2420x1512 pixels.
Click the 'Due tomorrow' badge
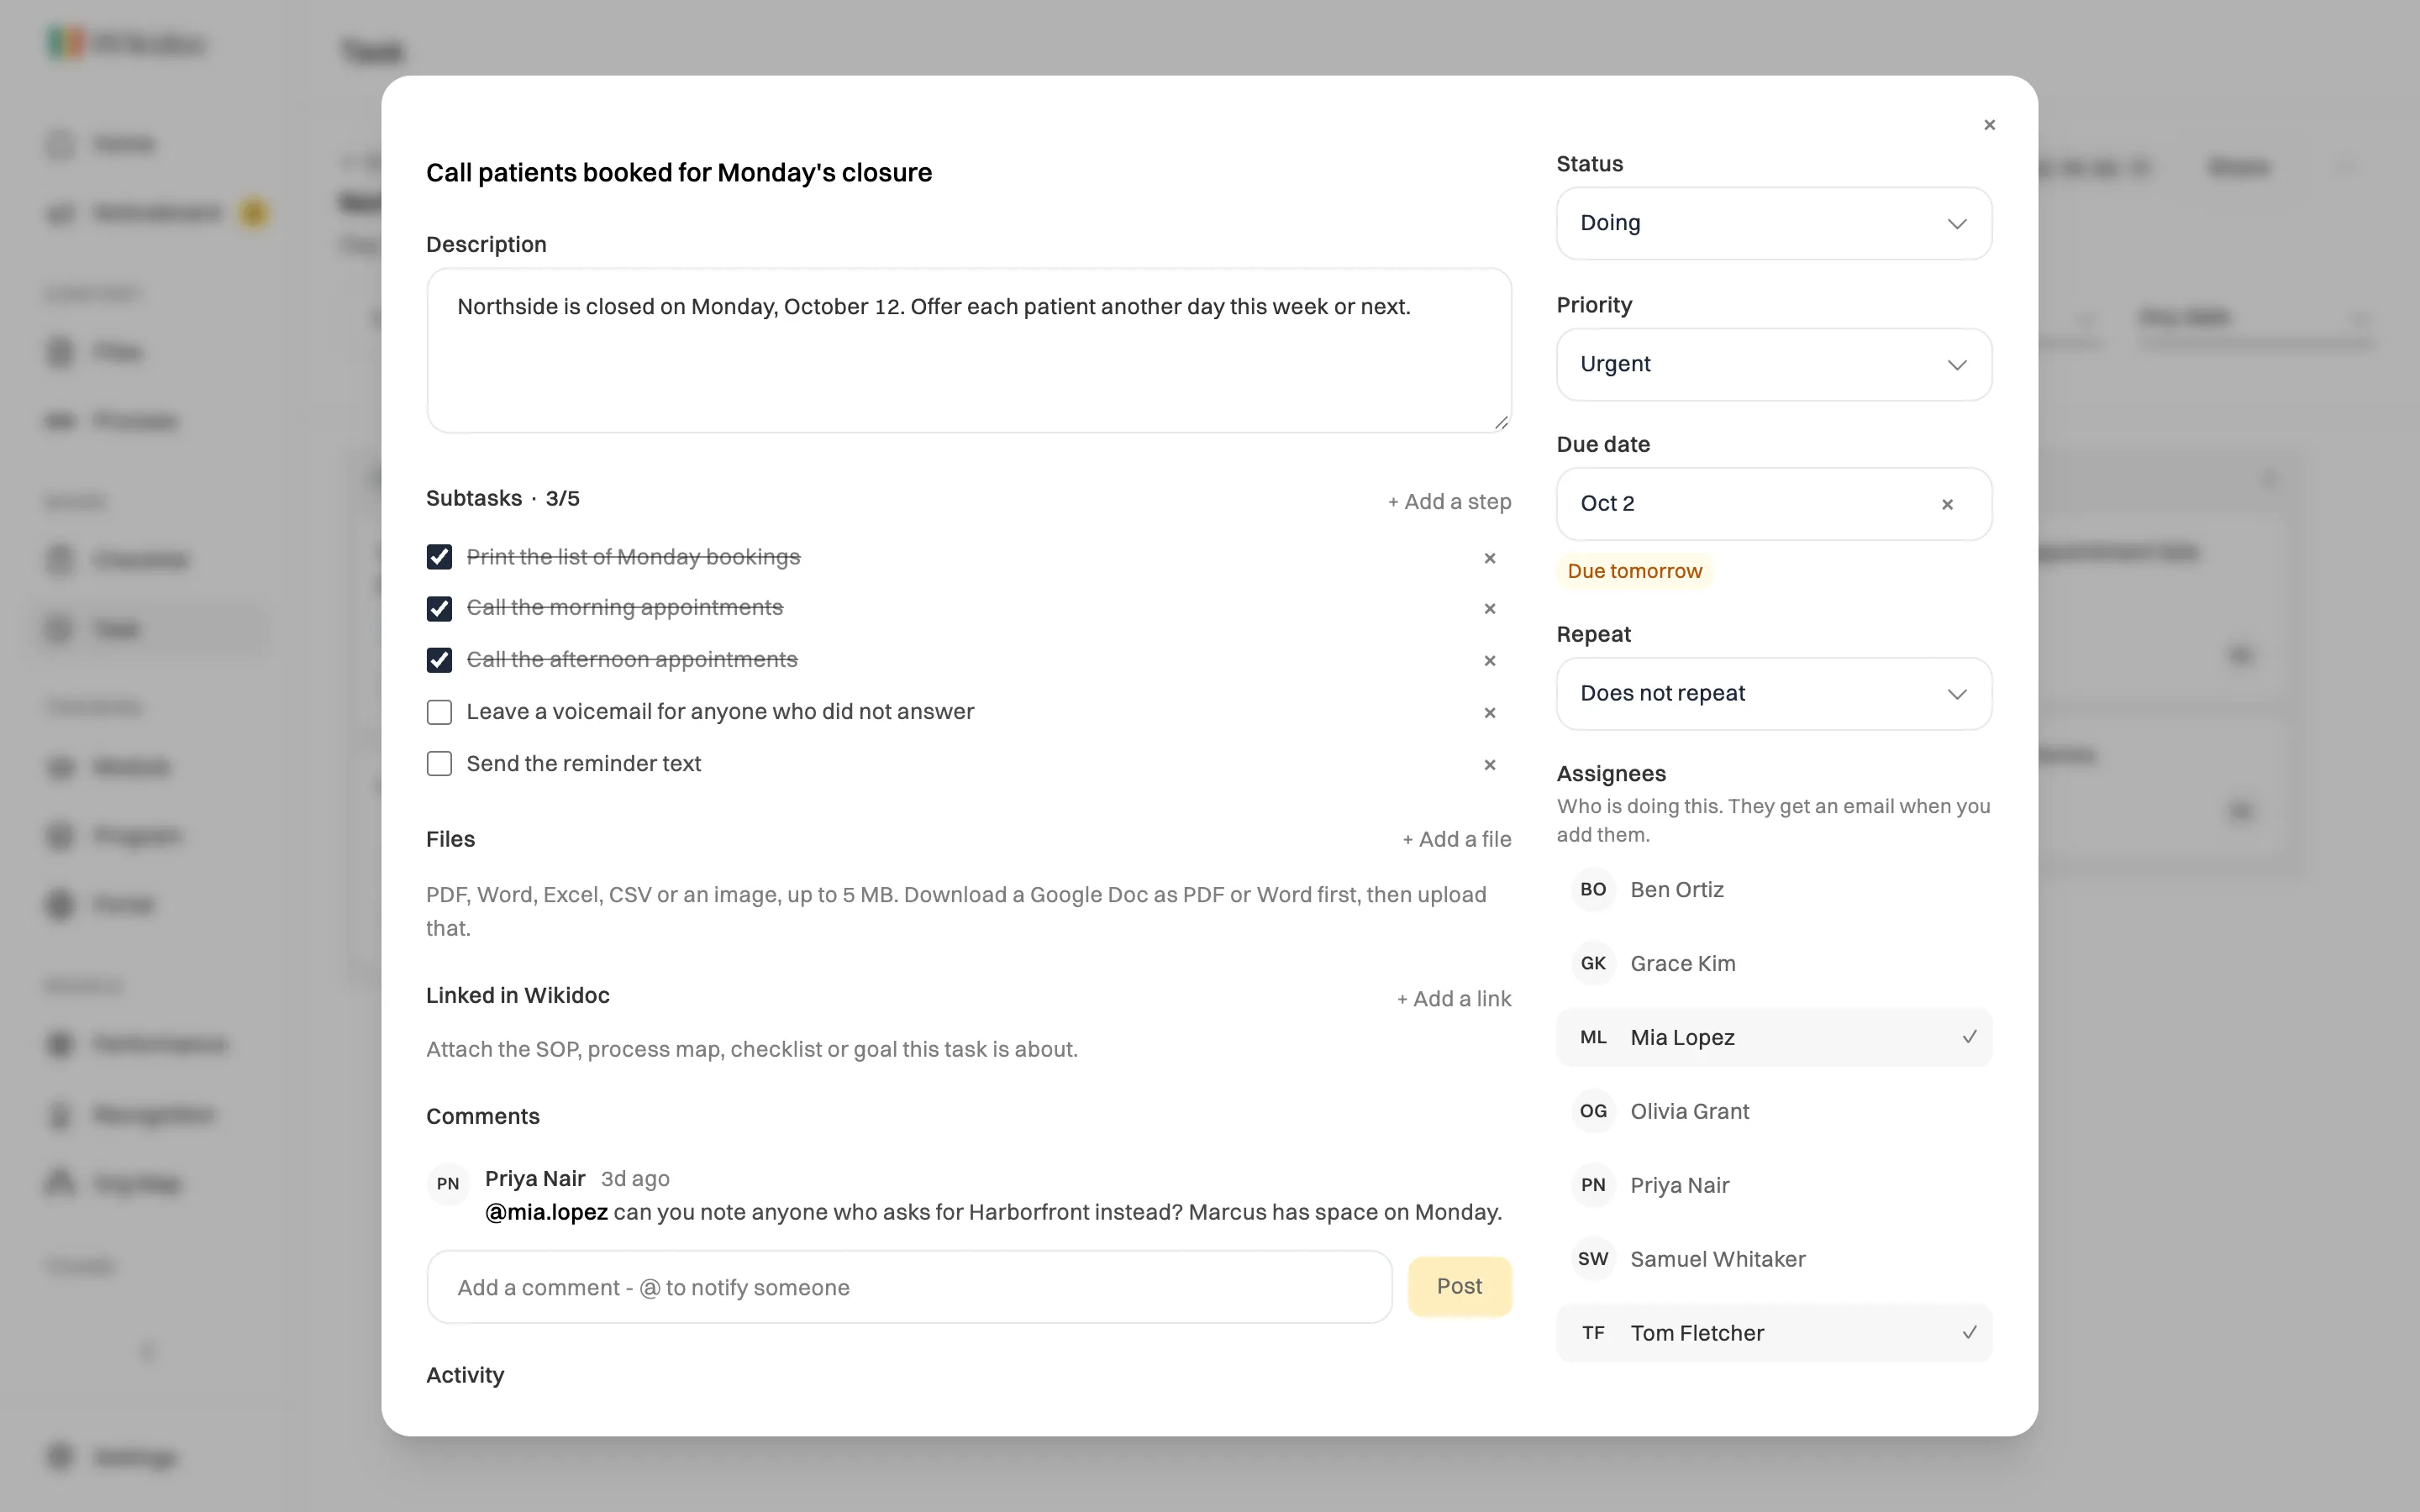[1634, 571]
